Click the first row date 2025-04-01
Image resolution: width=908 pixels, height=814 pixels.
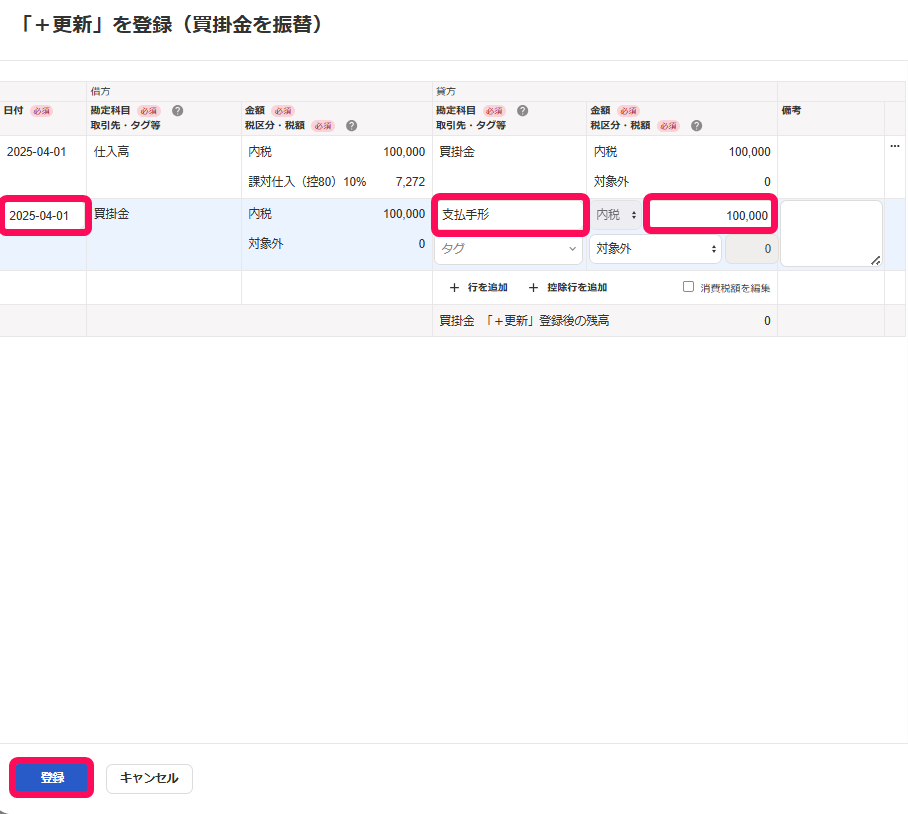[36, 152]
